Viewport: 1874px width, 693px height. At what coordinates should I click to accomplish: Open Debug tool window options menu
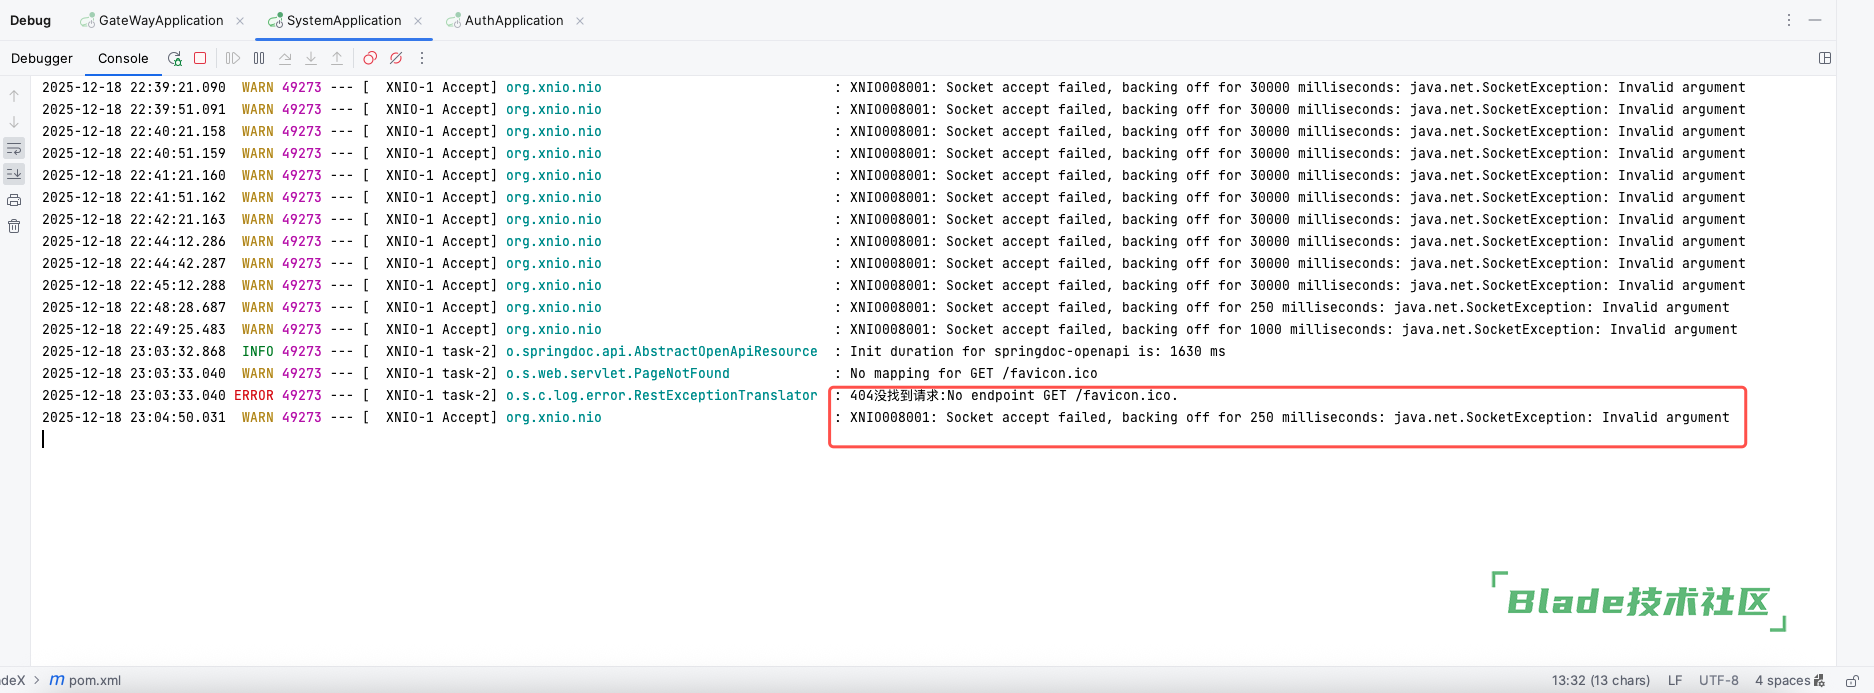(x=1789, y=20)
